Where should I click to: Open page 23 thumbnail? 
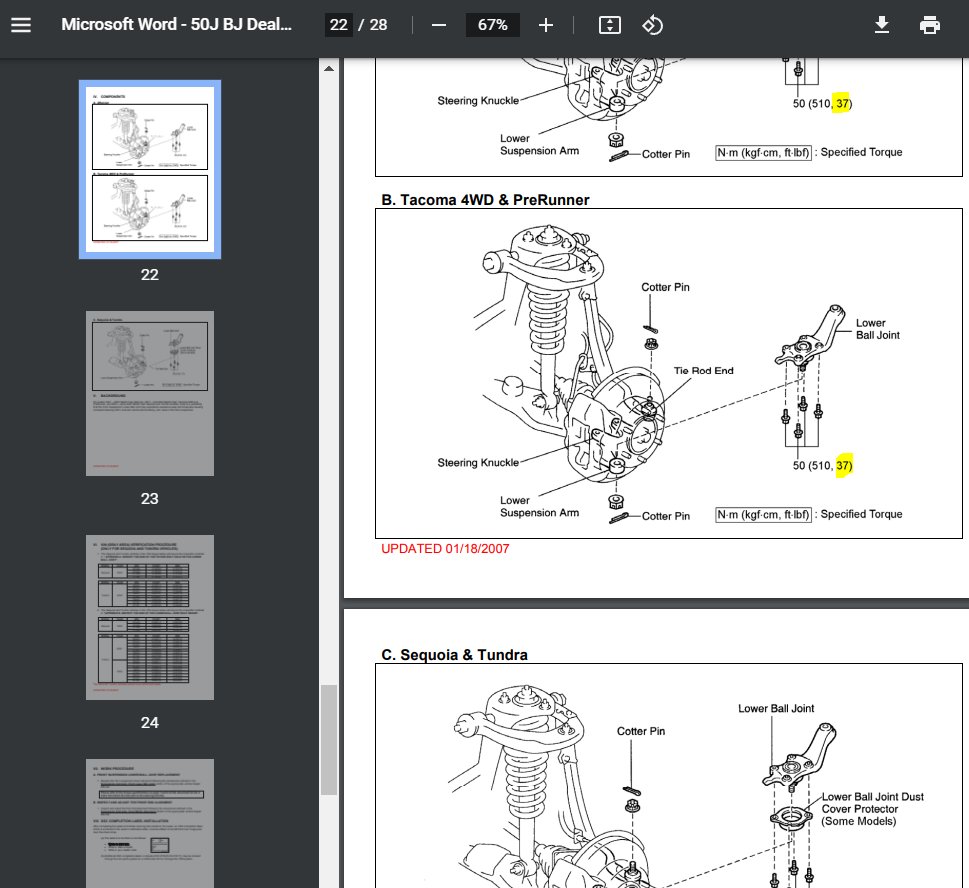[x=150, y=394]
